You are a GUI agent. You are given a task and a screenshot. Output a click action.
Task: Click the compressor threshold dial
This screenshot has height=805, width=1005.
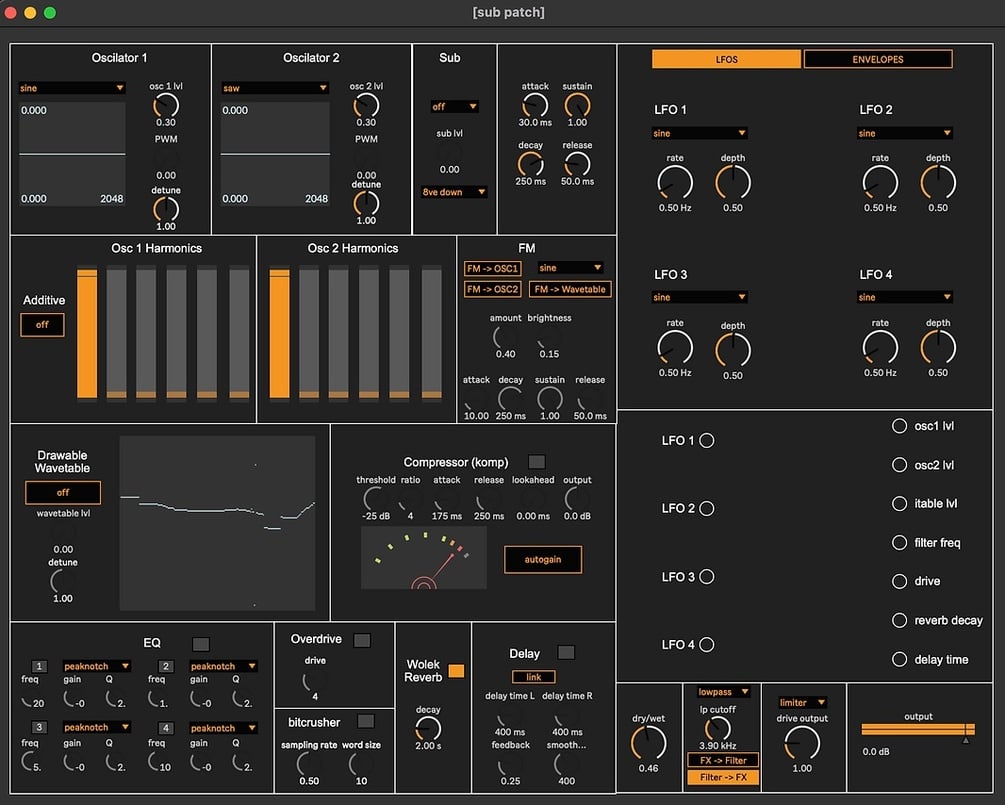[x=376, y=499]
